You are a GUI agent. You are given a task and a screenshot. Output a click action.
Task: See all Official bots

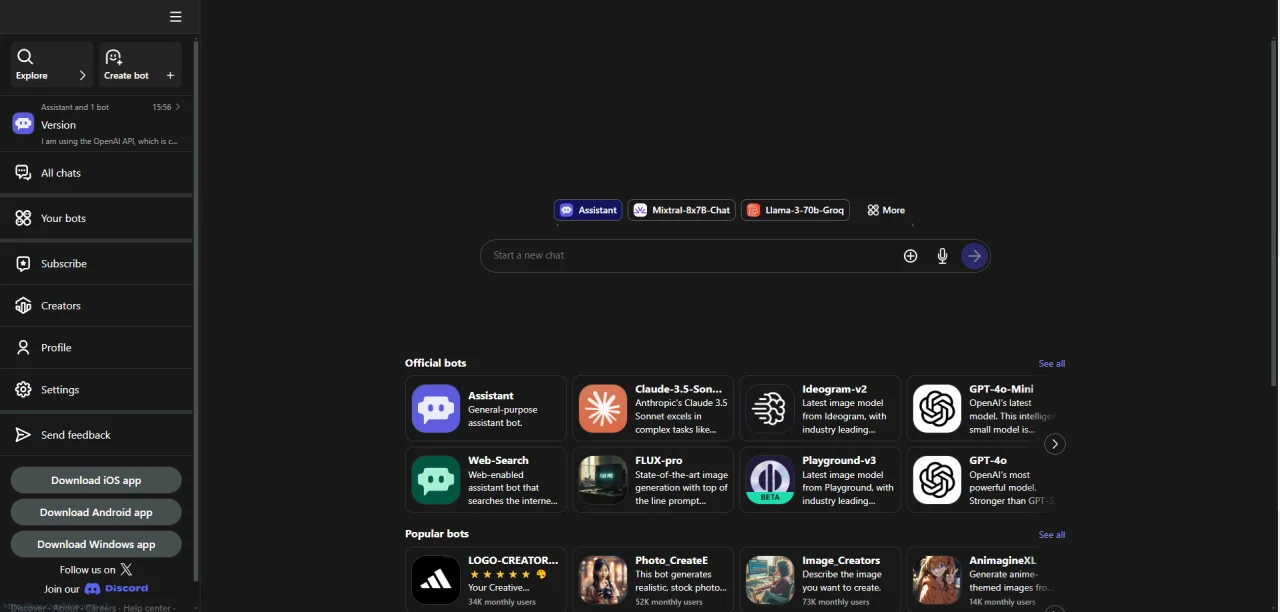[x=1052, y=364]
